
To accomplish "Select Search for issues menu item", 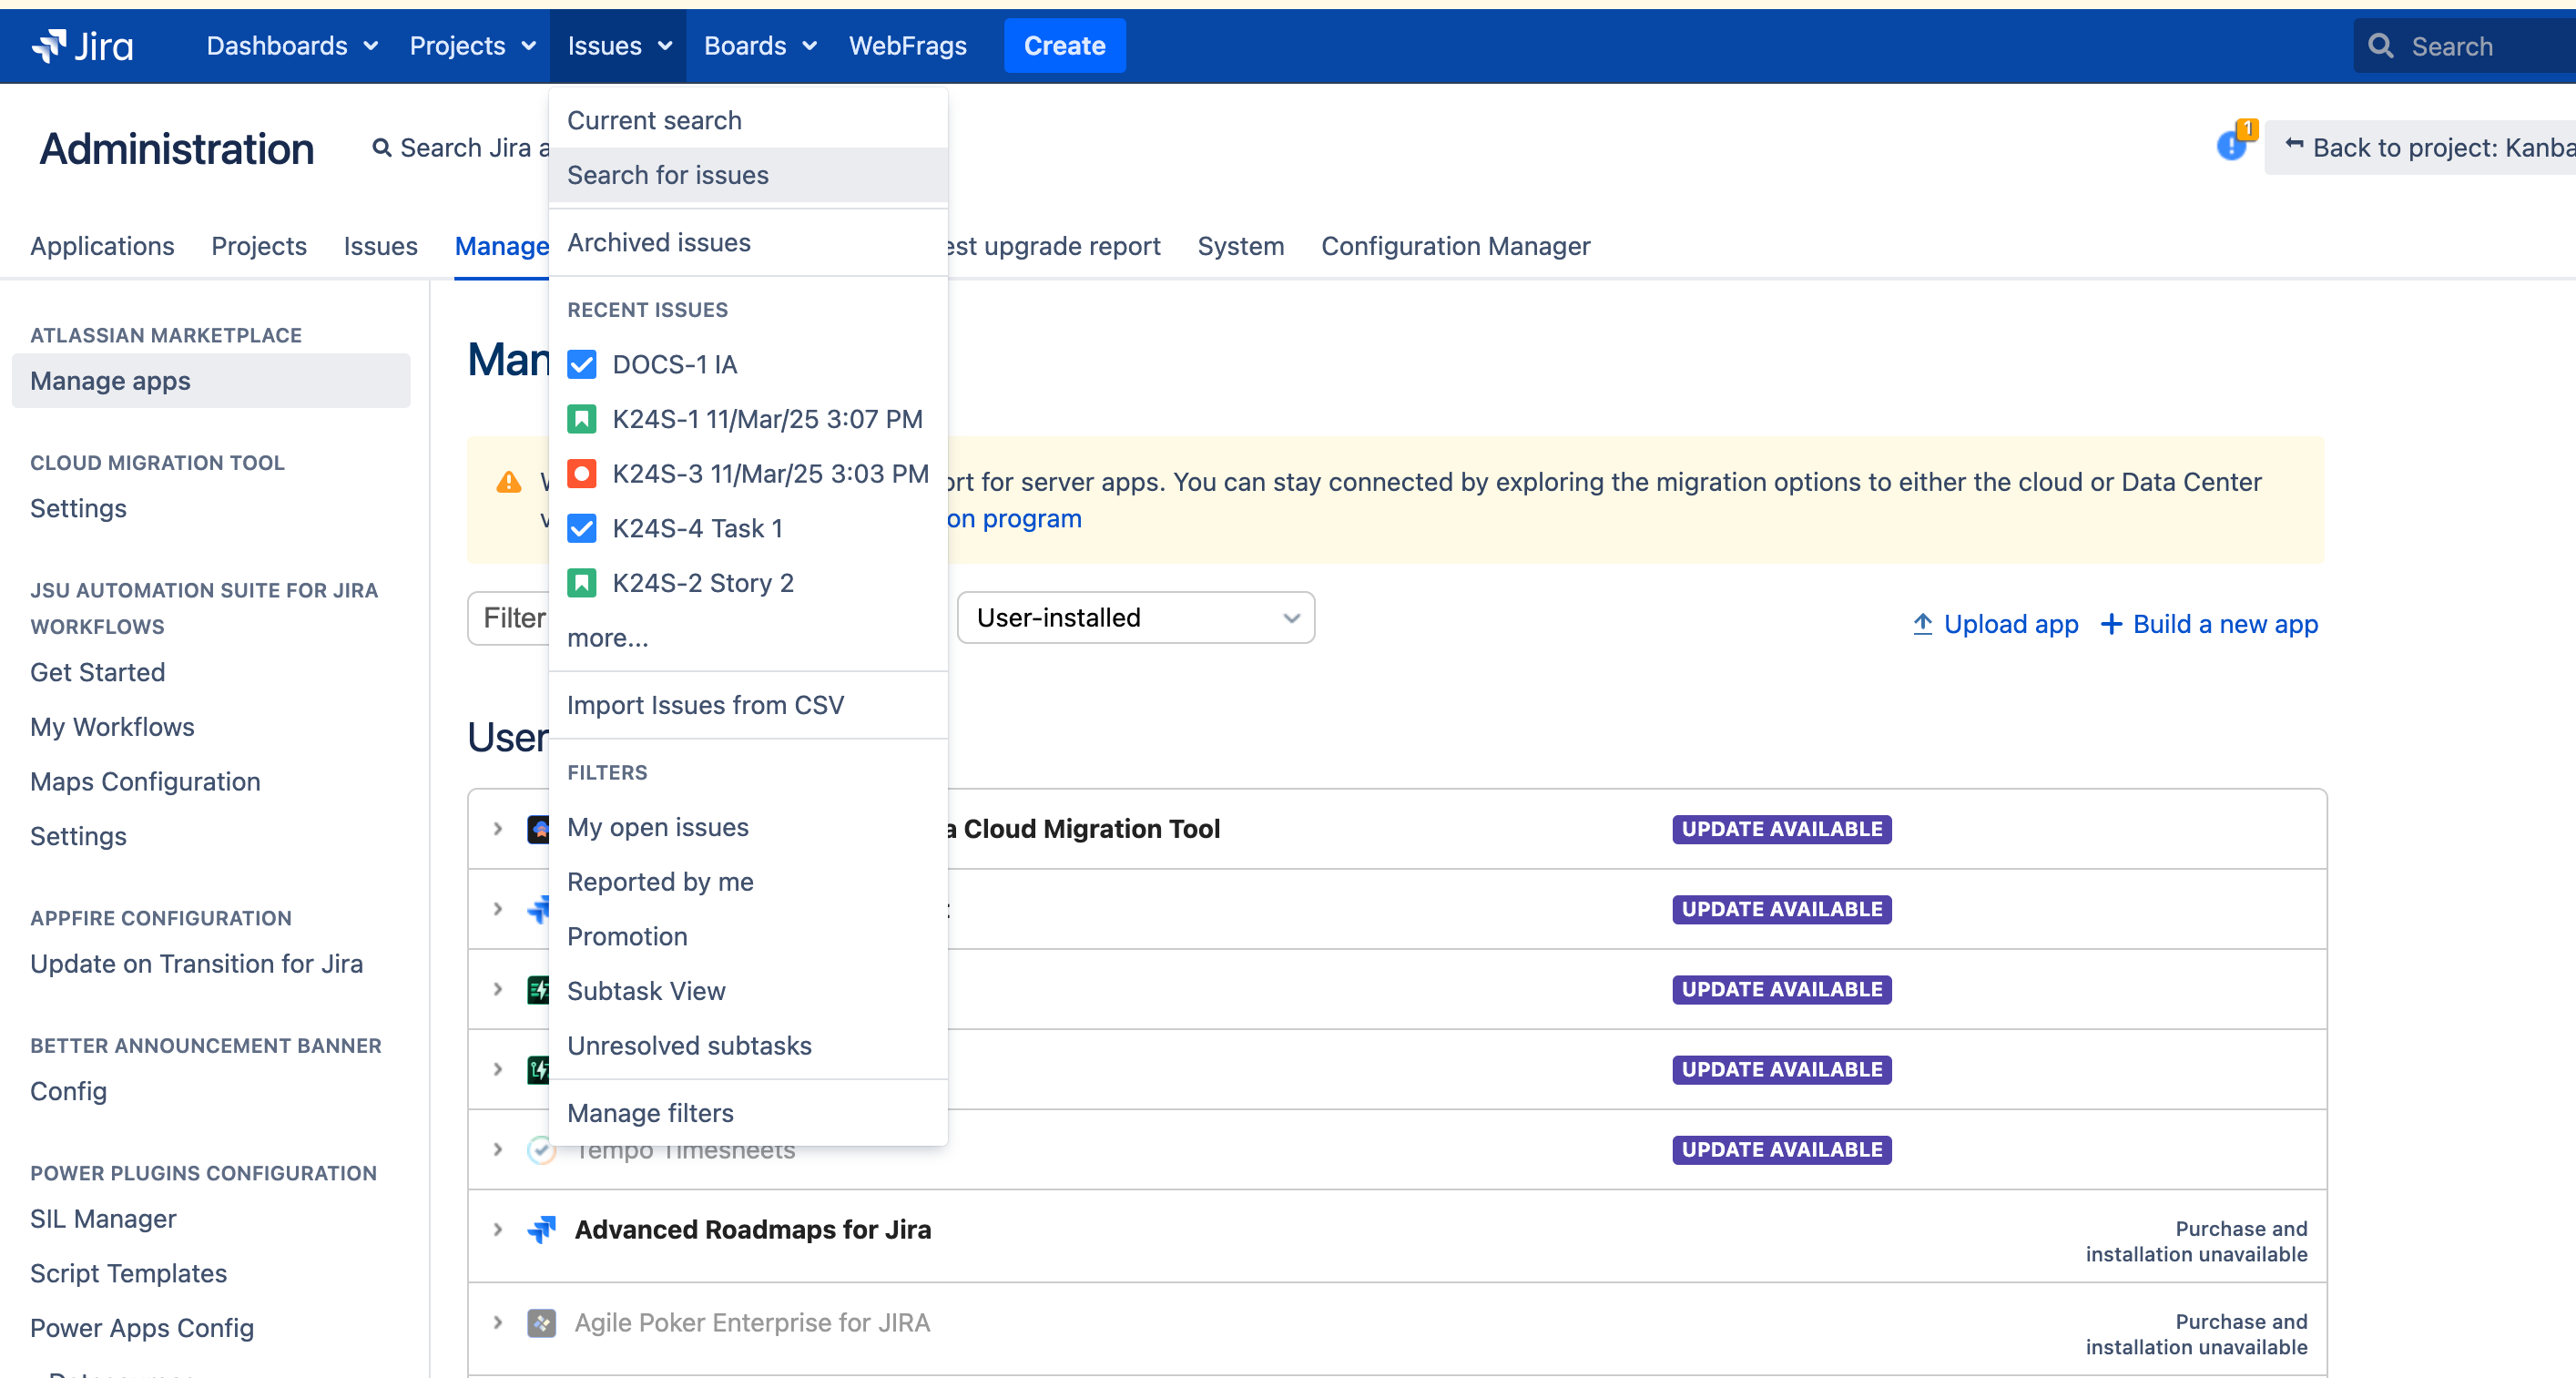I will click(x=748, y=175).
